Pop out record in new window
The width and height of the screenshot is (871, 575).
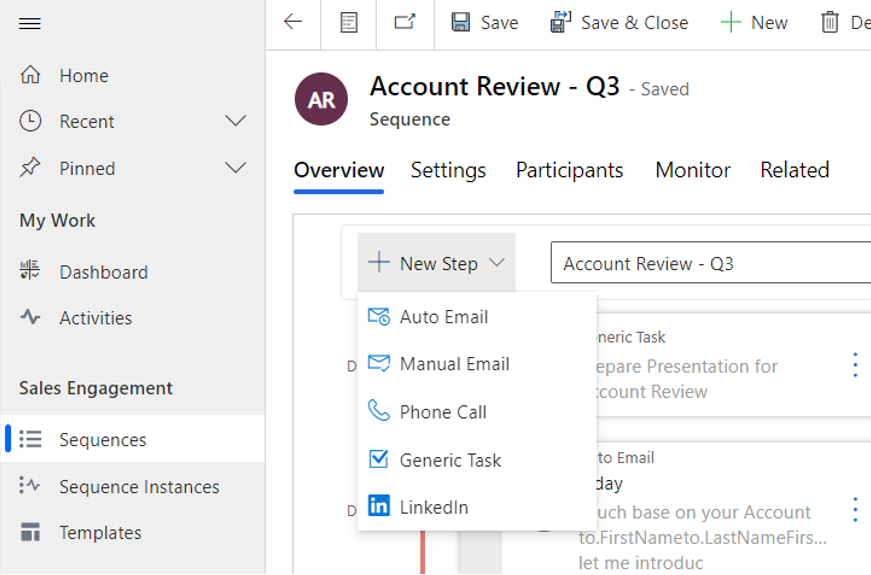(405, 22)
